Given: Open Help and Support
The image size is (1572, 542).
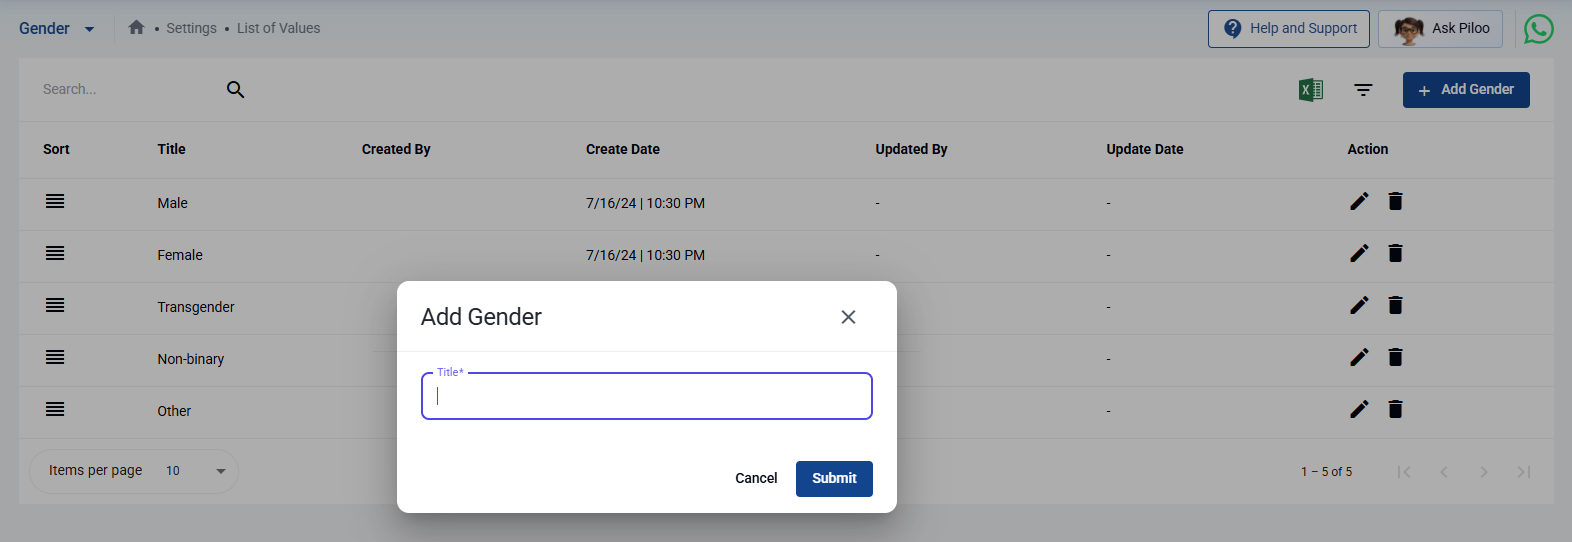Looking at the screenshot, I should click(x=1288, y=29).
